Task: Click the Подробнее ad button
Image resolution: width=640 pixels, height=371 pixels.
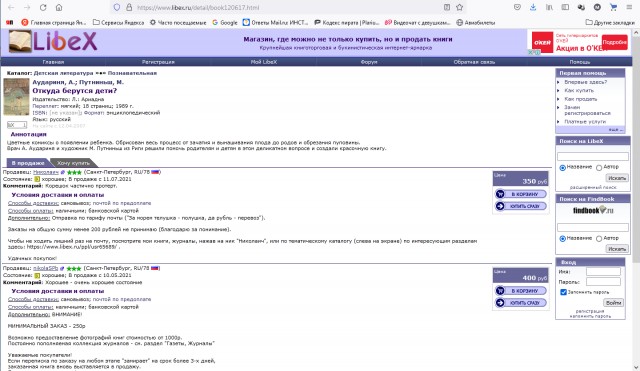Action: click(614, 42)
